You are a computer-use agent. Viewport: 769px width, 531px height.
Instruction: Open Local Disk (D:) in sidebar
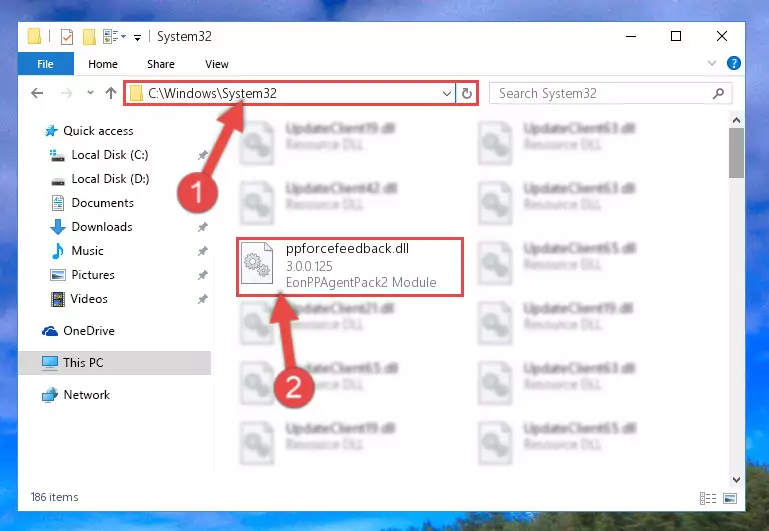click(x=110, y=179)
